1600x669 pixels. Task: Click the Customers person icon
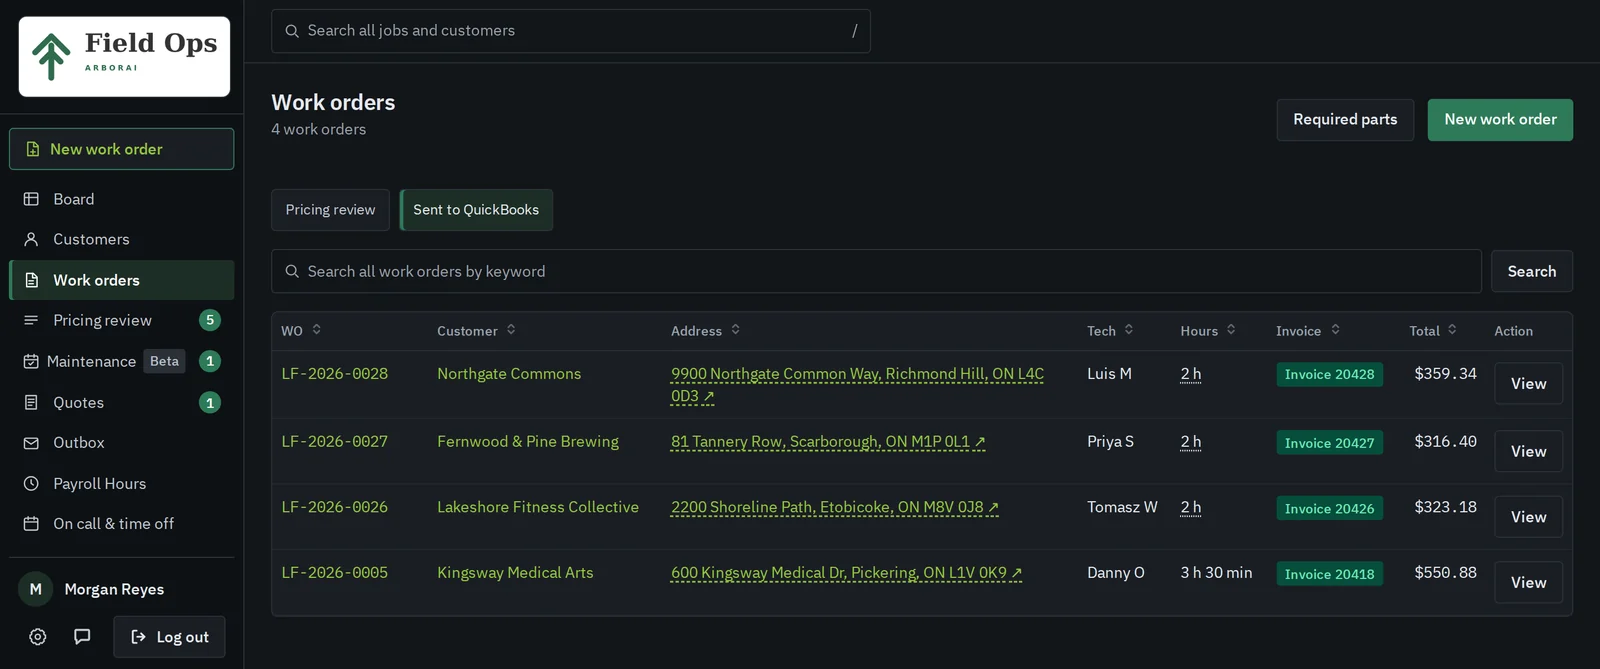click(31, 239)
